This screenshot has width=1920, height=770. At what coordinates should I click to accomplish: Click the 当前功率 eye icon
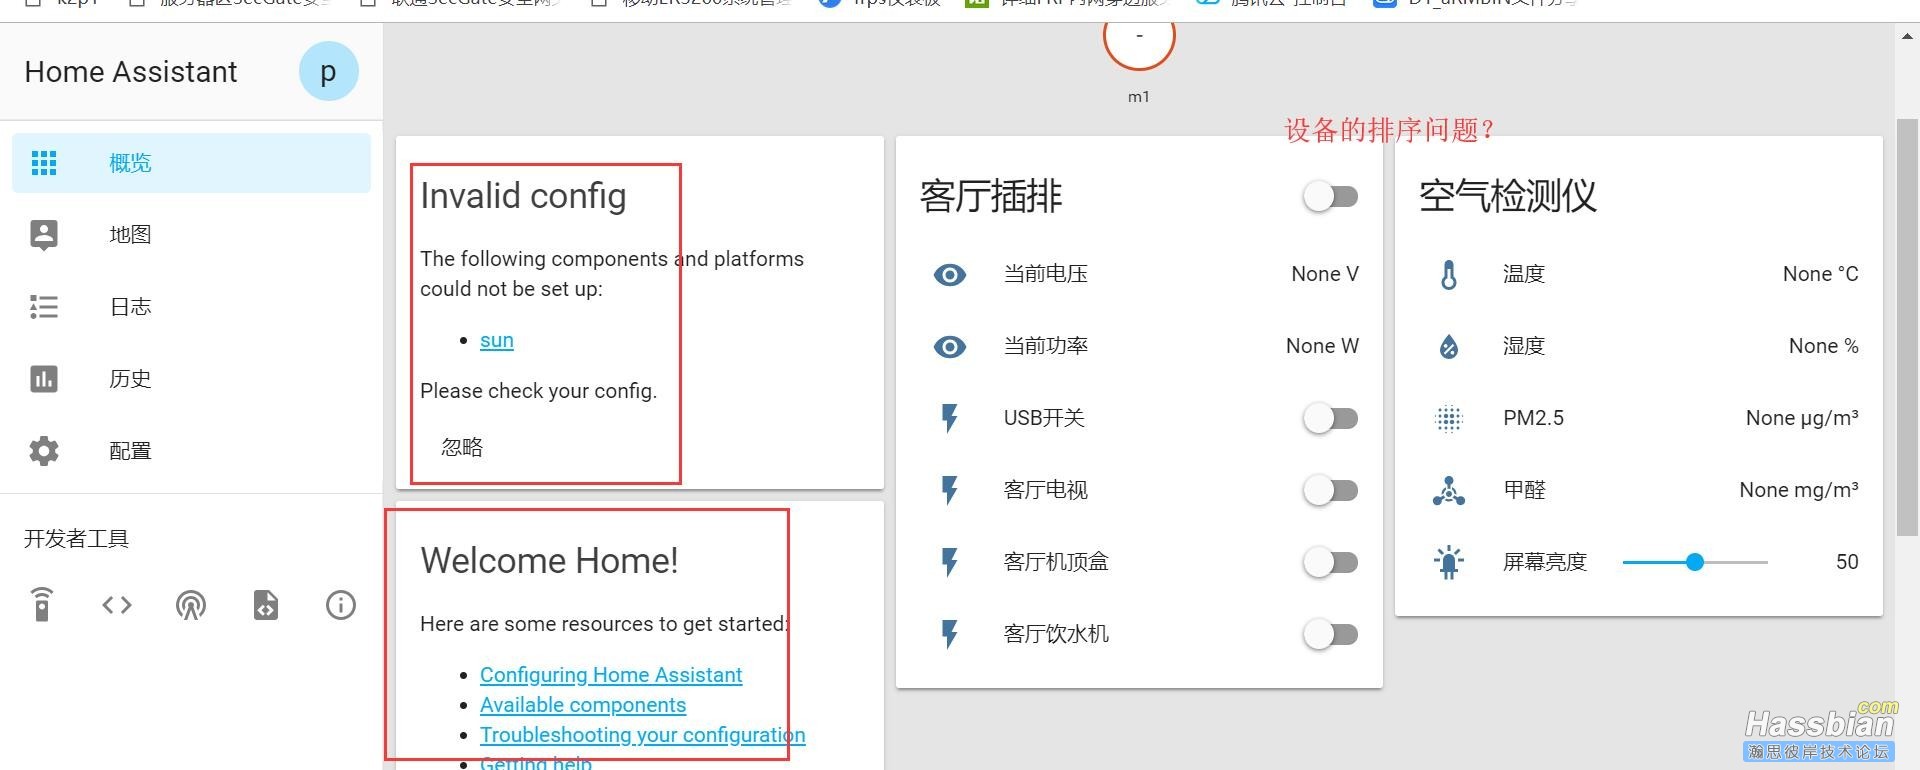click(950, 347)
